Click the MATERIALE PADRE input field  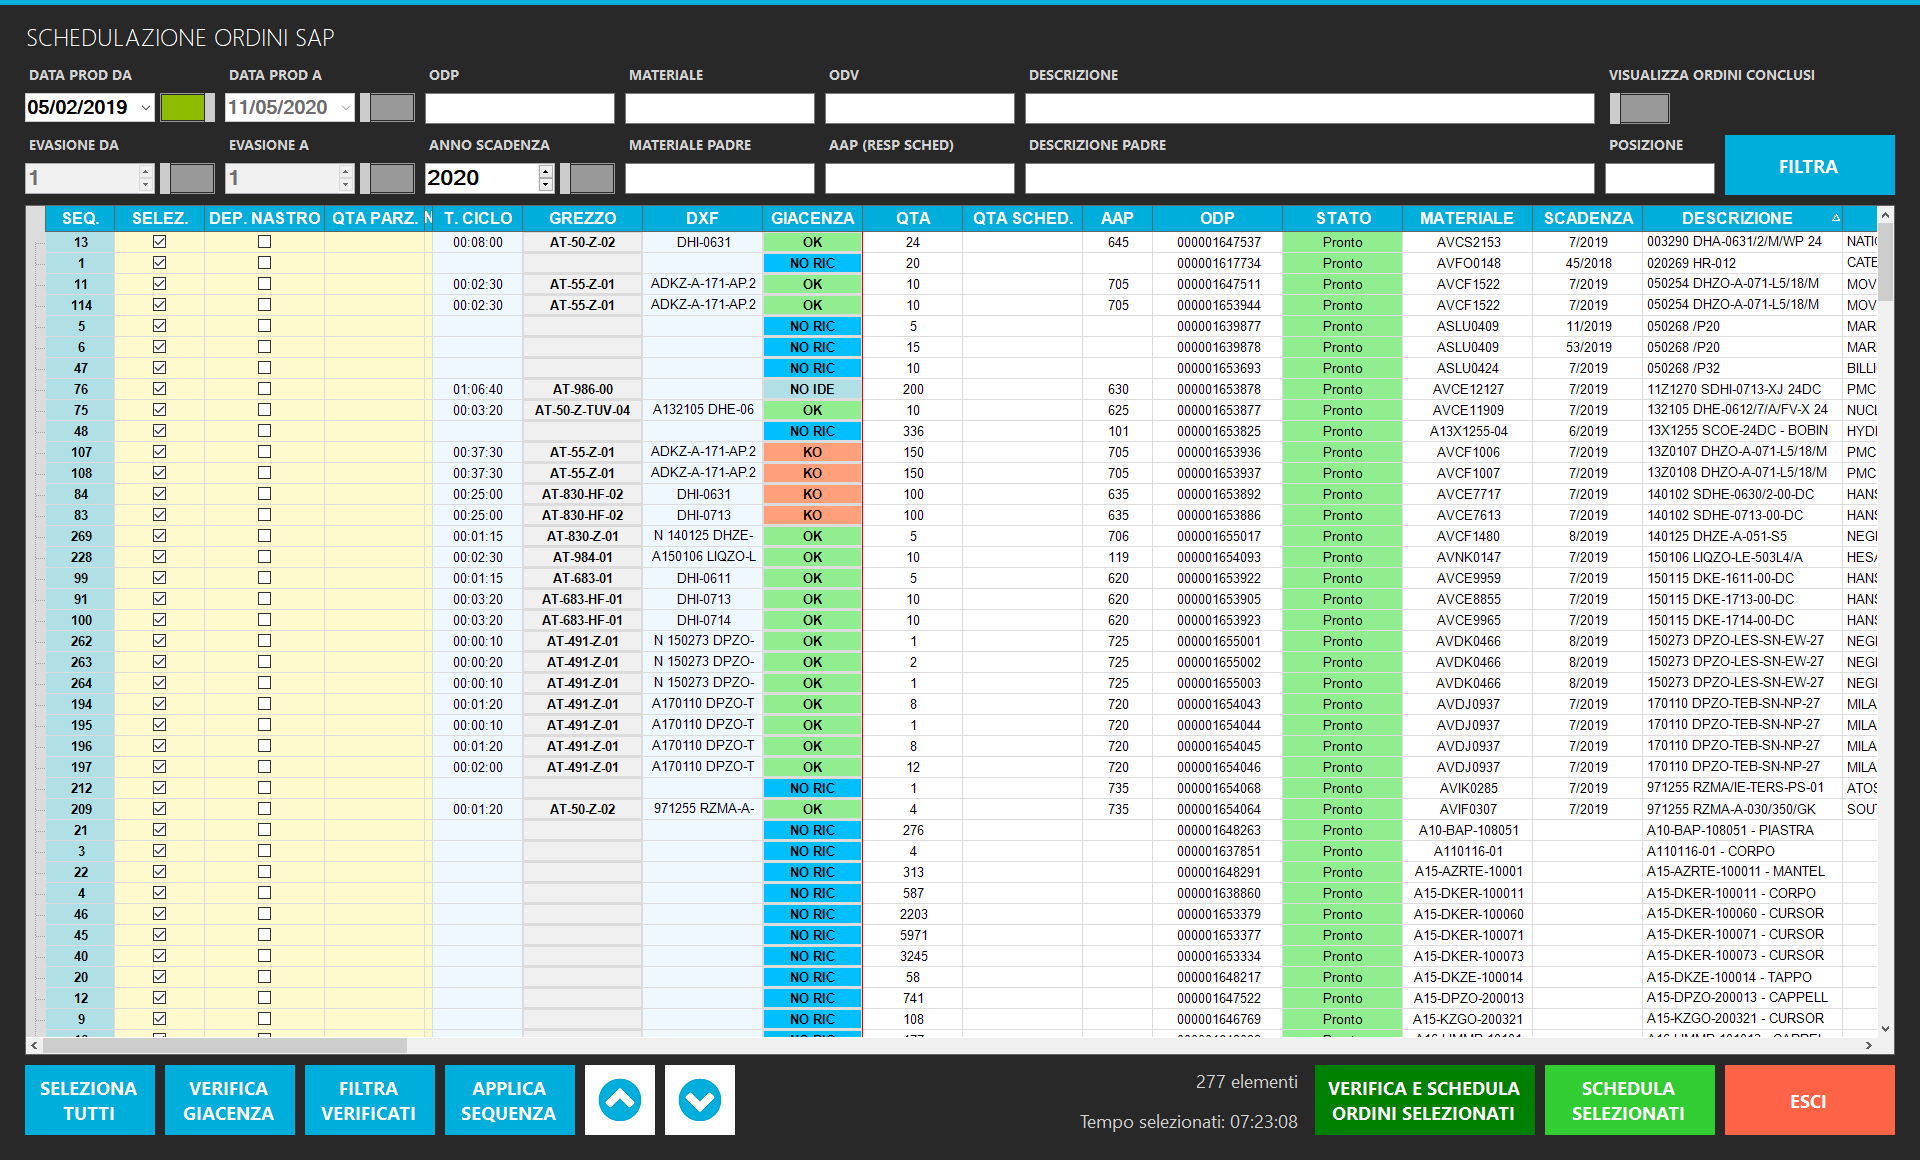tap(720, 178)
